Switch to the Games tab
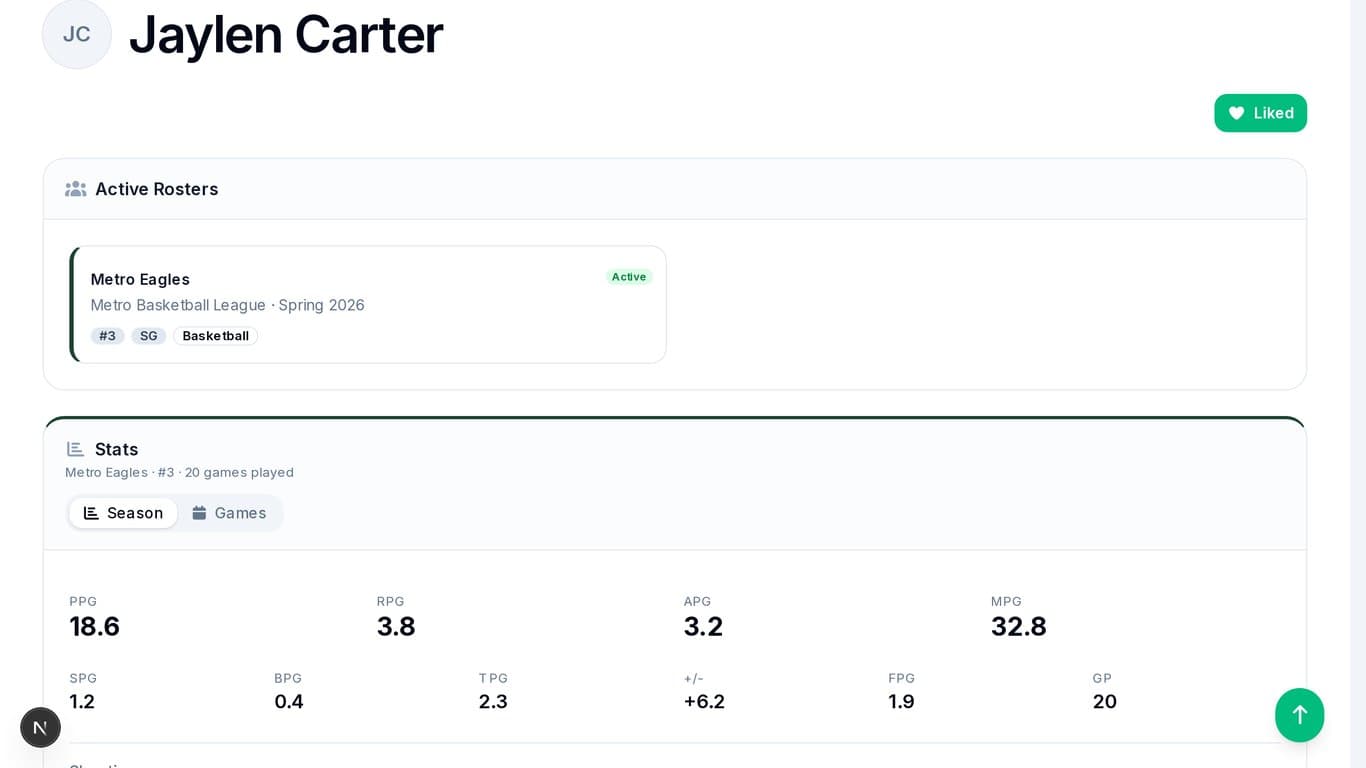 [x=229, y=513]
